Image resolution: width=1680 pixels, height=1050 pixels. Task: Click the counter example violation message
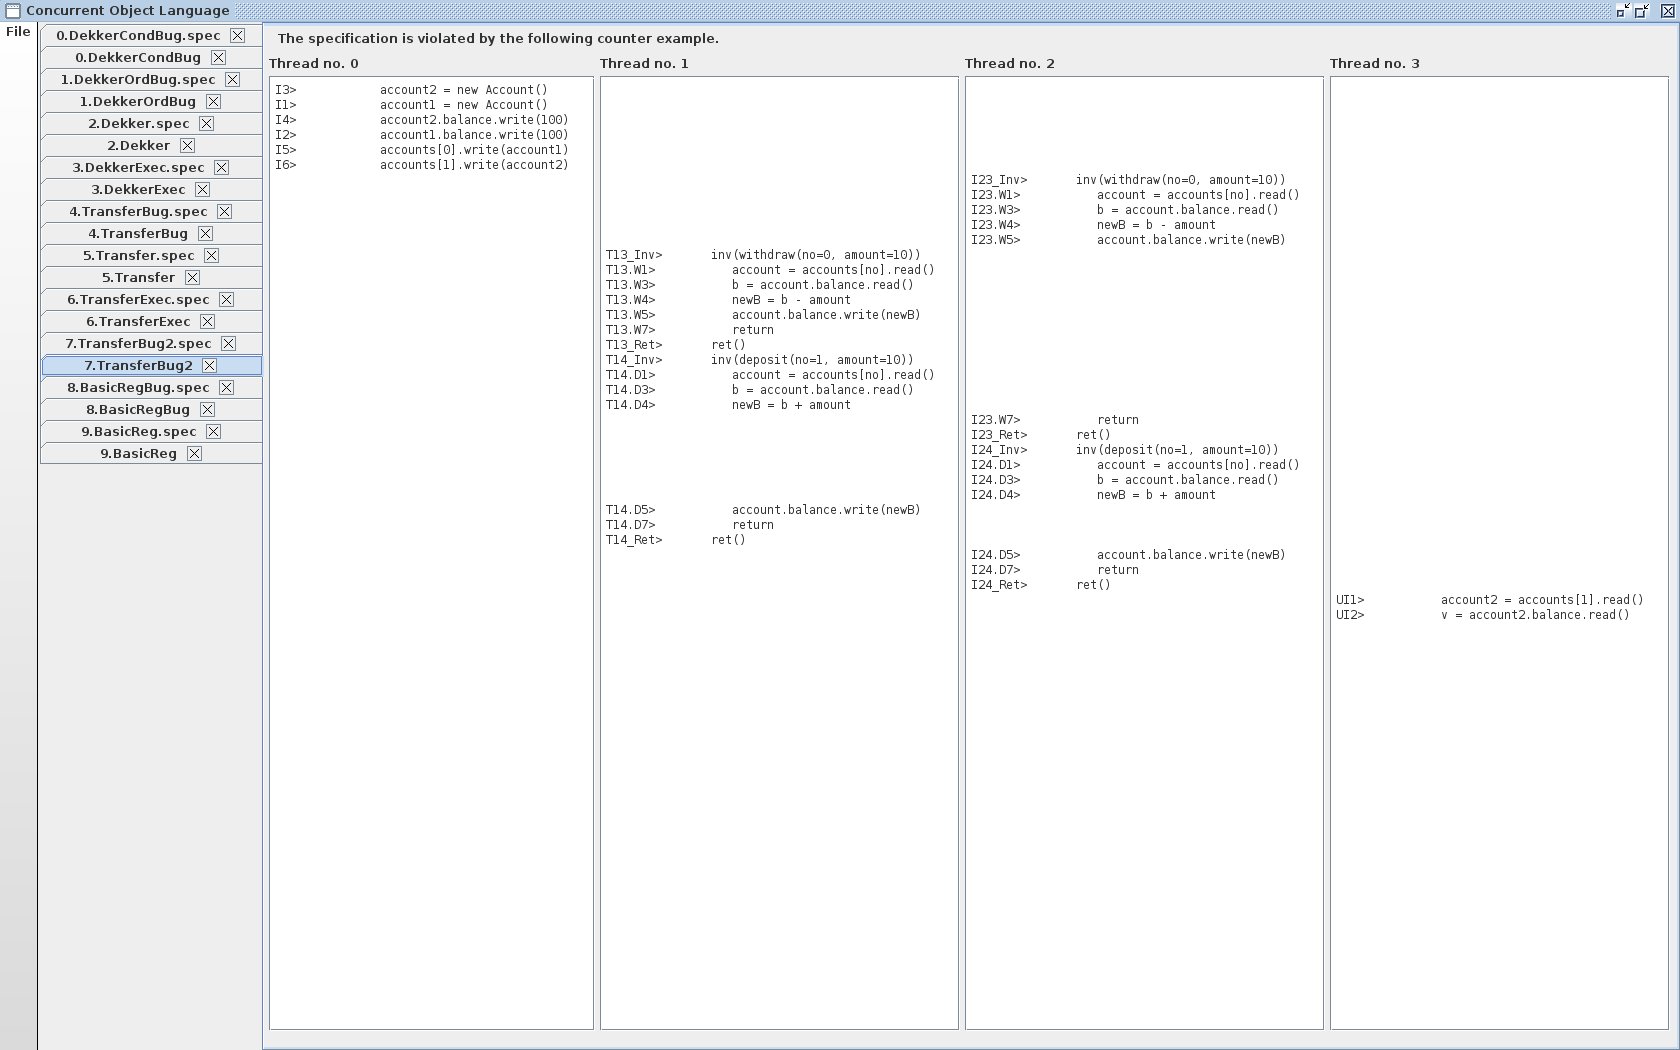(x=498, y=38)
